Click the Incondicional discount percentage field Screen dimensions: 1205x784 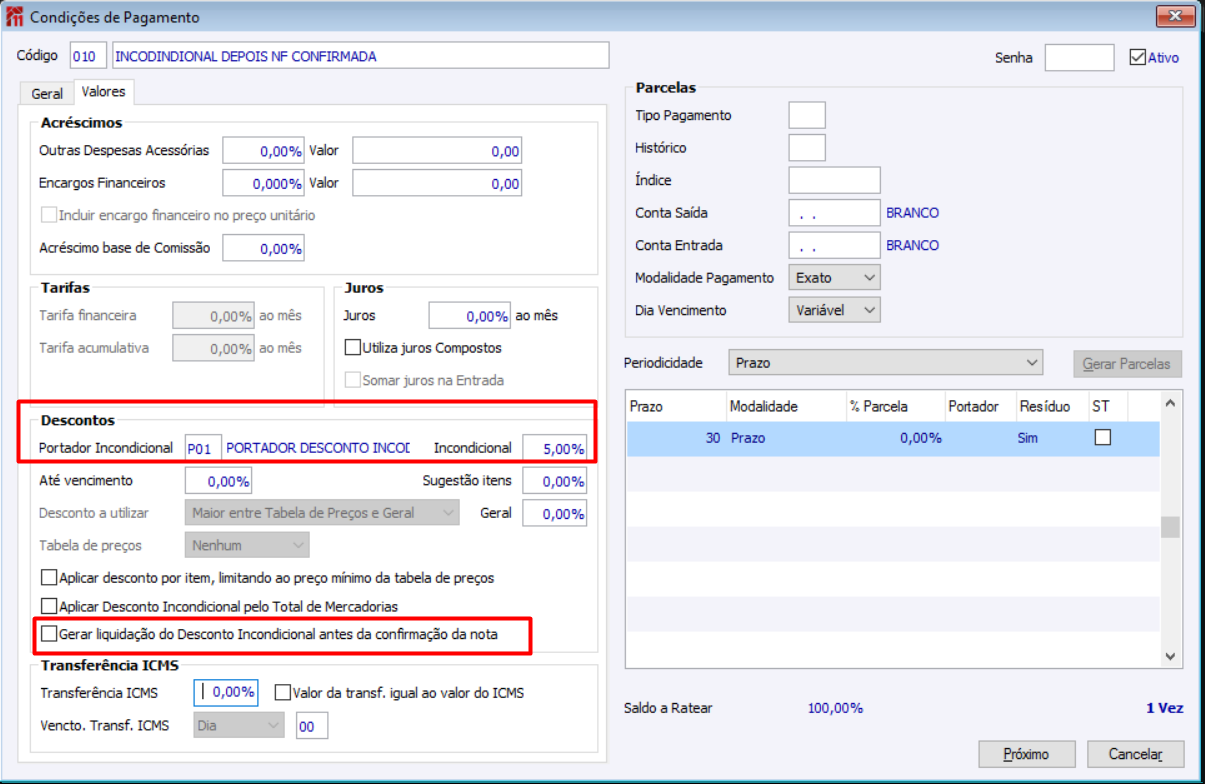pyautogui.click(x=555, y=448)
